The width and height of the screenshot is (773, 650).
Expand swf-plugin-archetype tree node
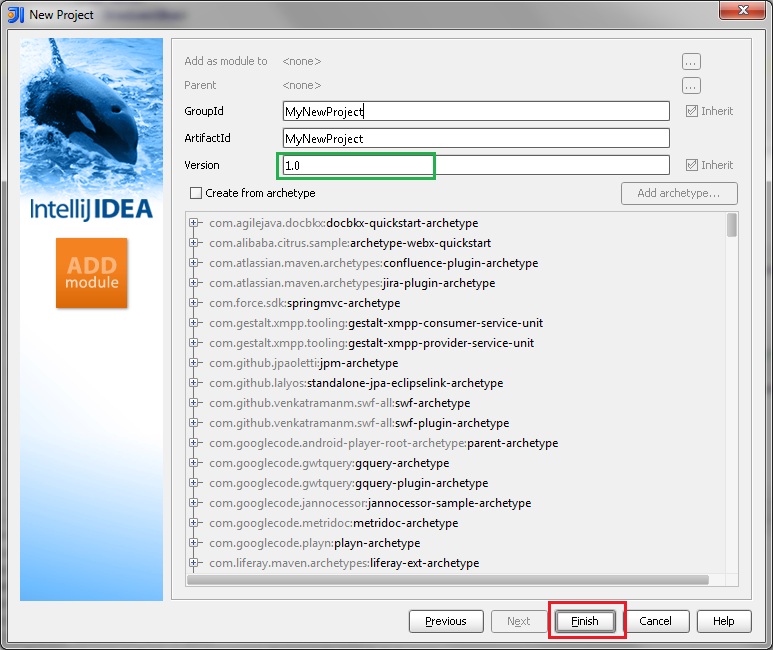click(193, 423)
